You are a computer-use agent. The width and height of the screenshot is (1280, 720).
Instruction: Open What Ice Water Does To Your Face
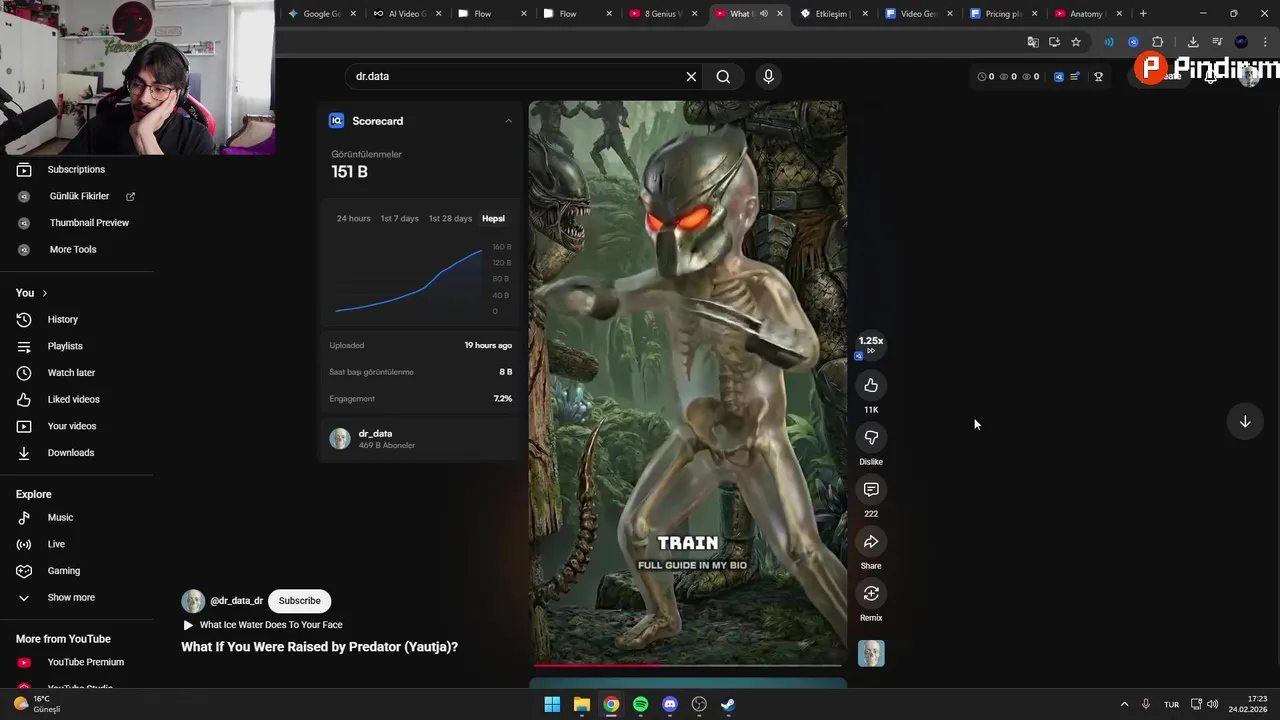click(271, 625)
